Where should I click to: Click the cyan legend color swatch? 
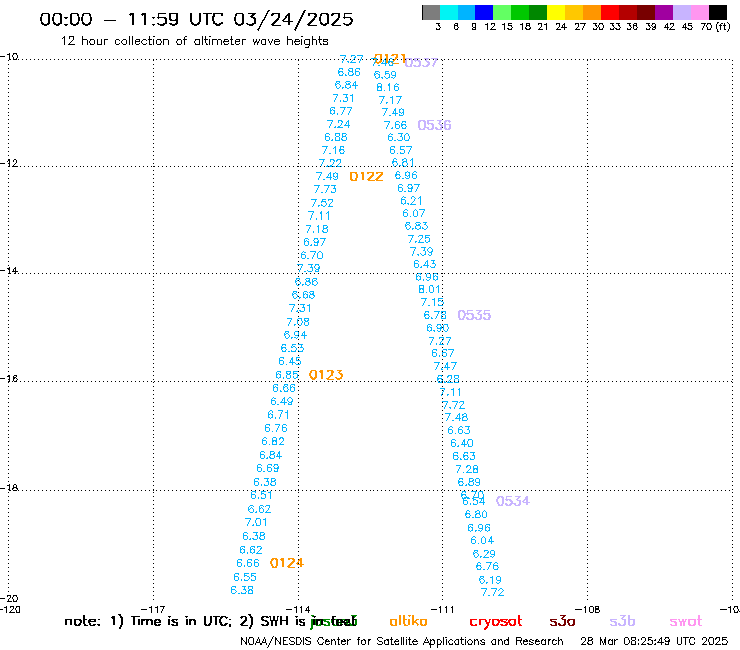tap(449, 12)
